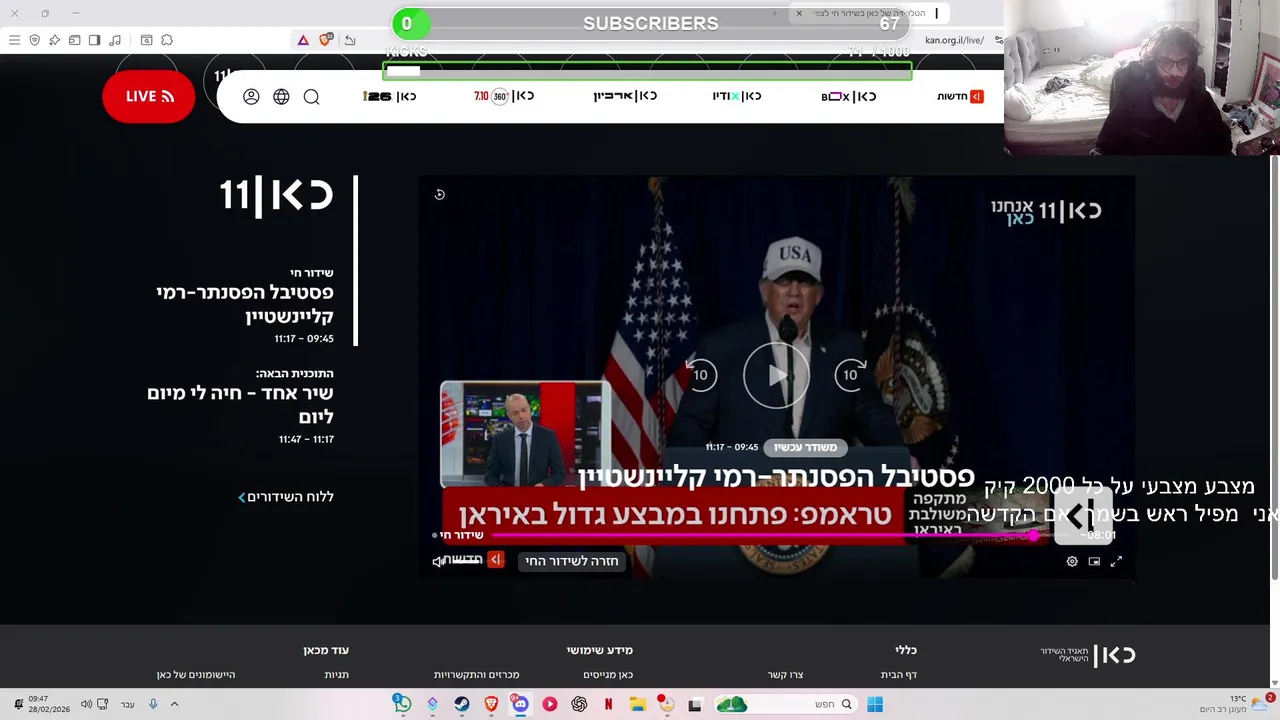Open the Kan BOX menu item
1280x720 pixels.
click(848, 96)
